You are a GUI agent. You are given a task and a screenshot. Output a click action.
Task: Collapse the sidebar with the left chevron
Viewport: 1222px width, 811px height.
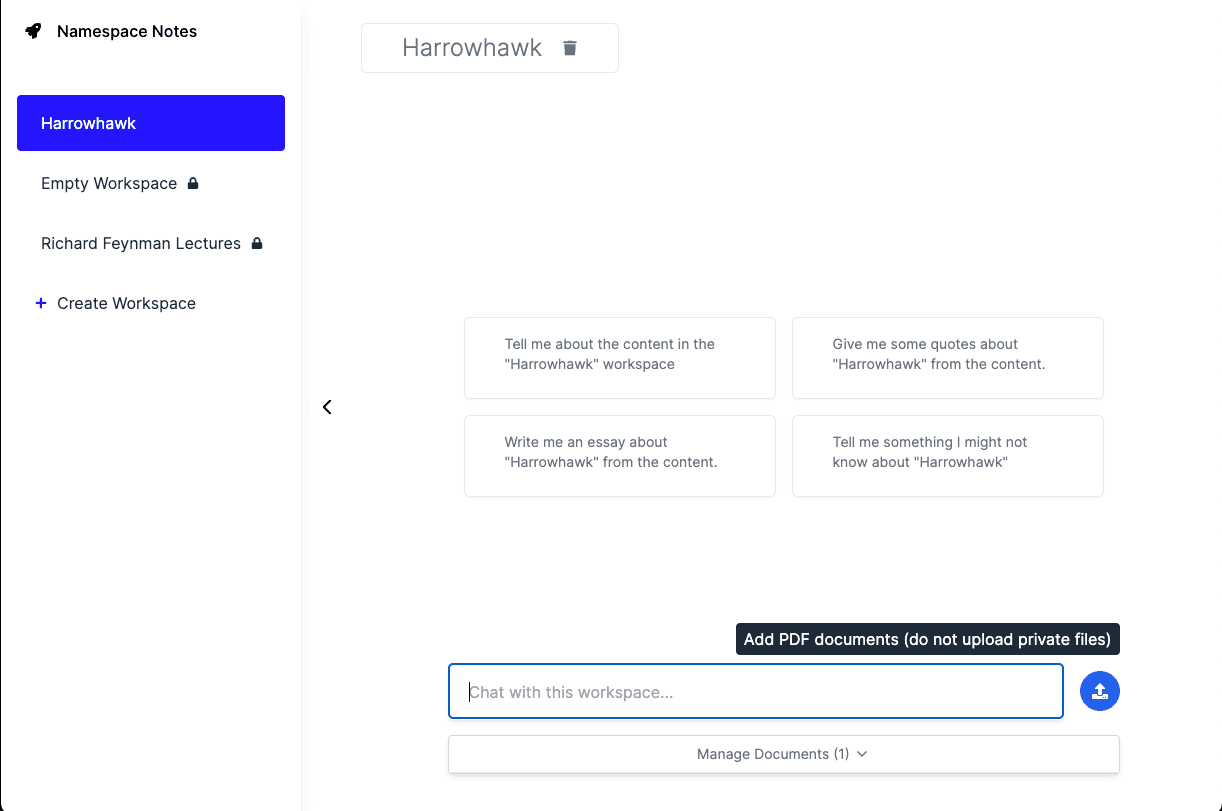pyautogui.click(x=327, y=407)
